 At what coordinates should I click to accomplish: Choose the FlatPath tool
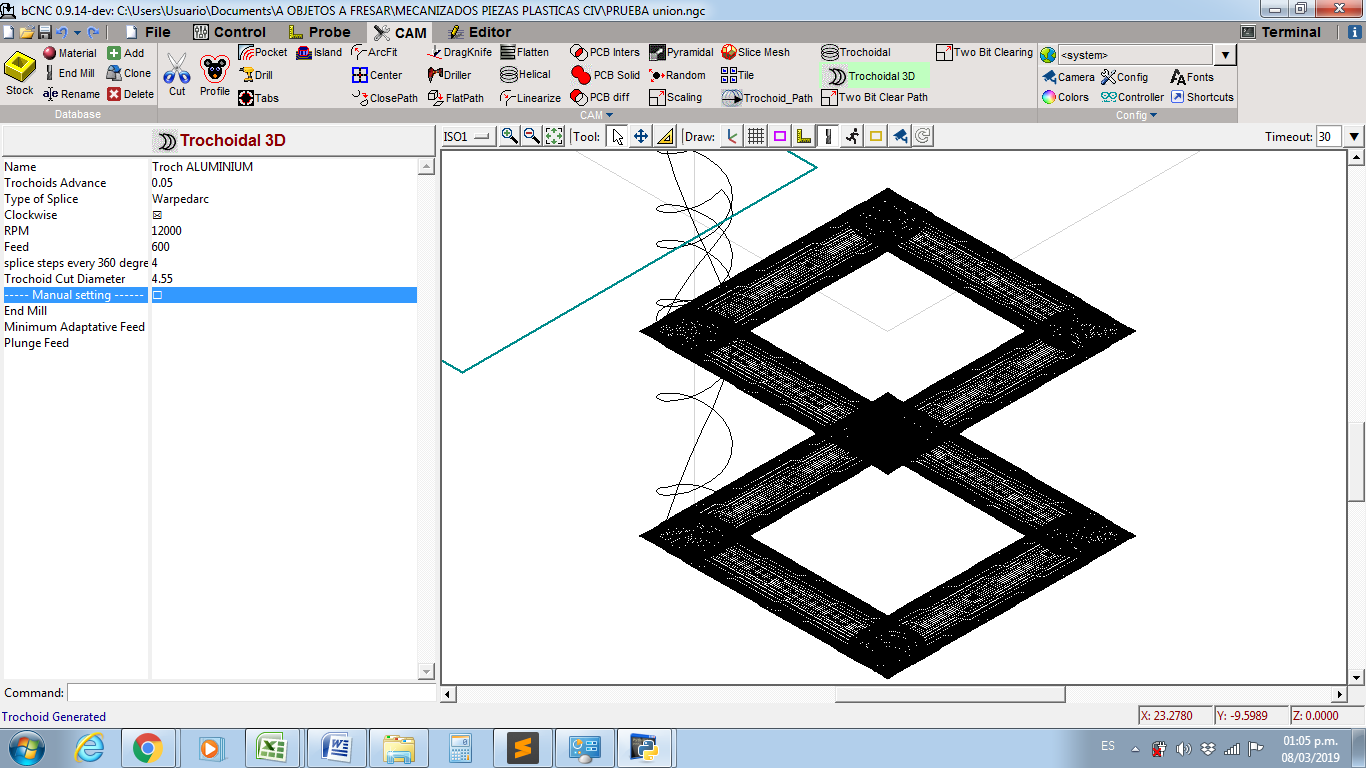coord(456,98)
